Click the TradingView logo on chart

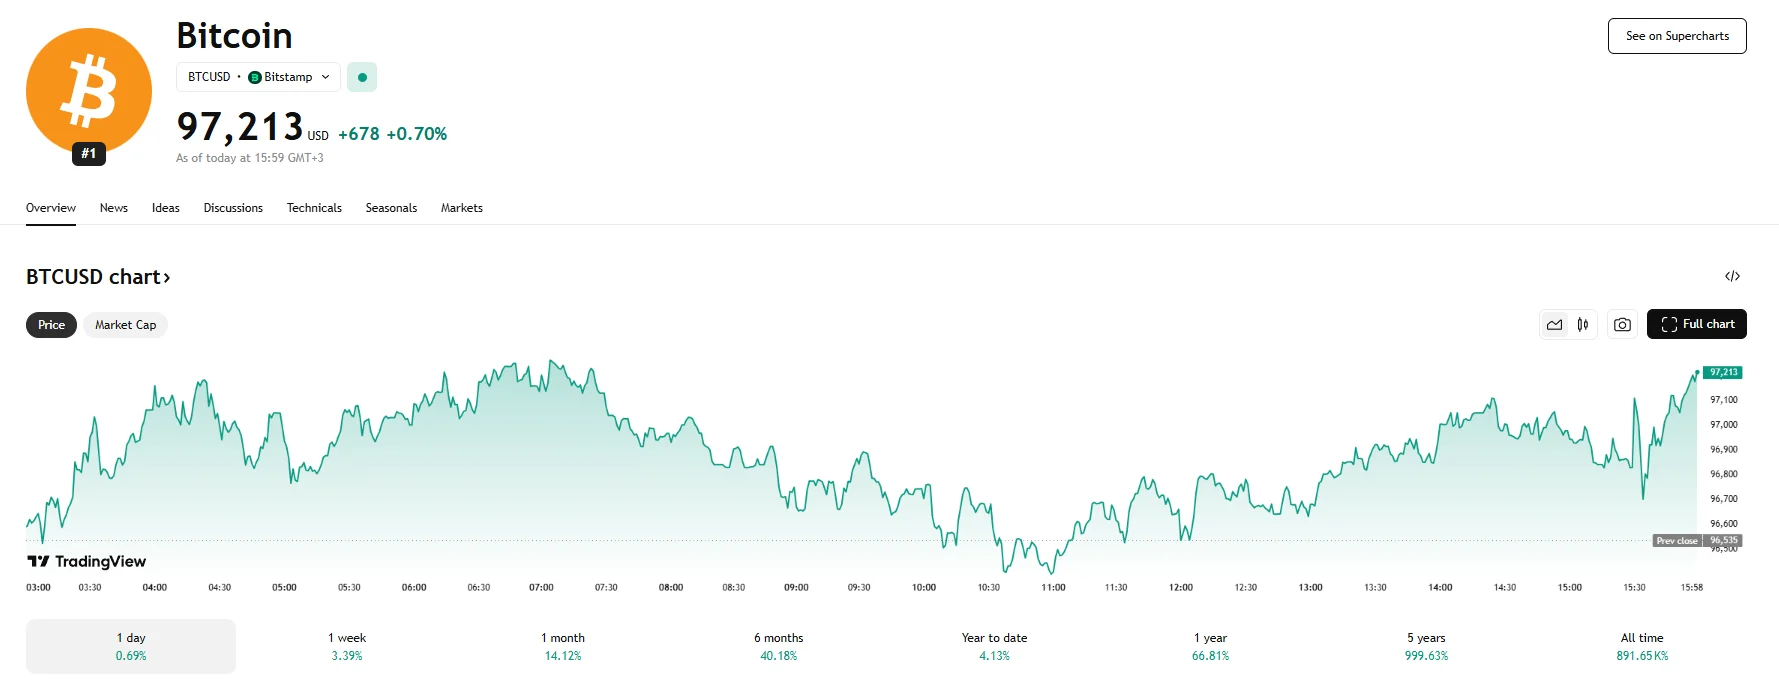point(87,562)
